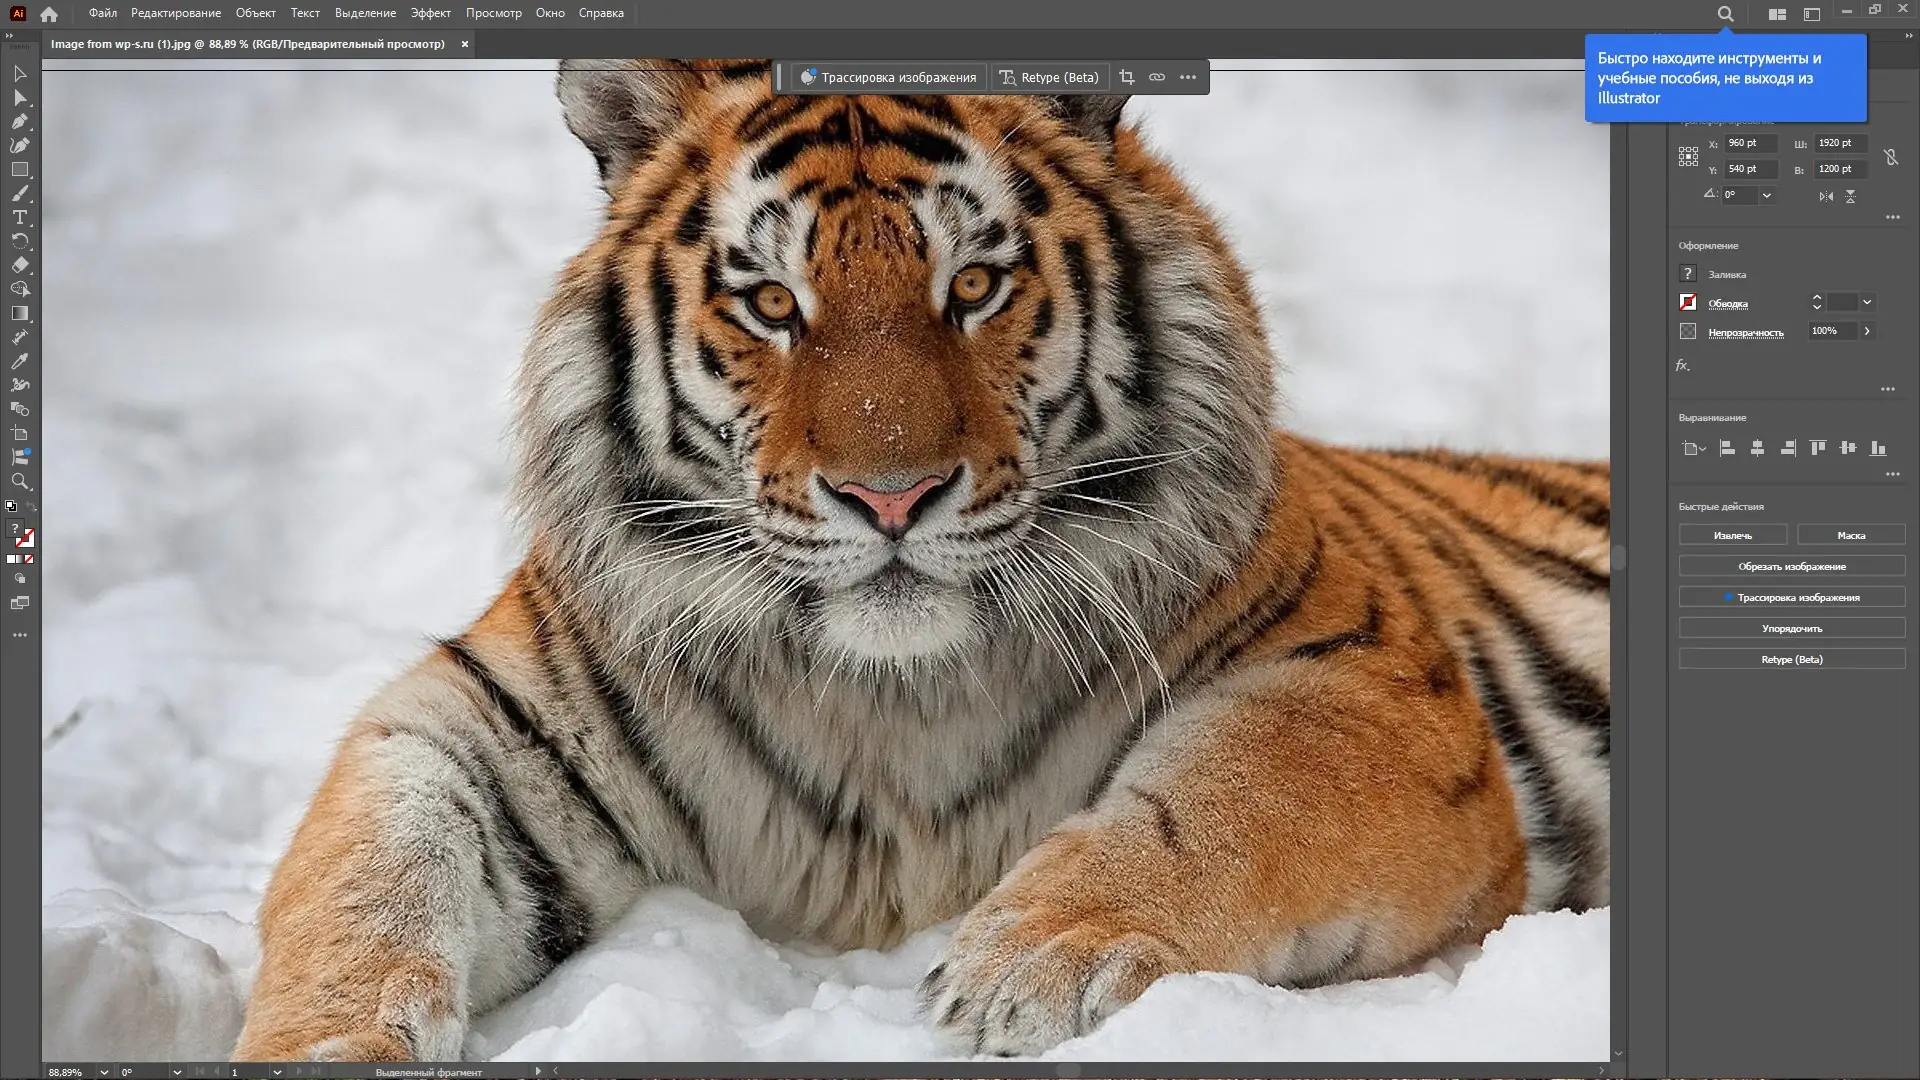Screen dimensions: 1920x1080
Task: Select the Direct Selection tool
Action: point(20,98)
